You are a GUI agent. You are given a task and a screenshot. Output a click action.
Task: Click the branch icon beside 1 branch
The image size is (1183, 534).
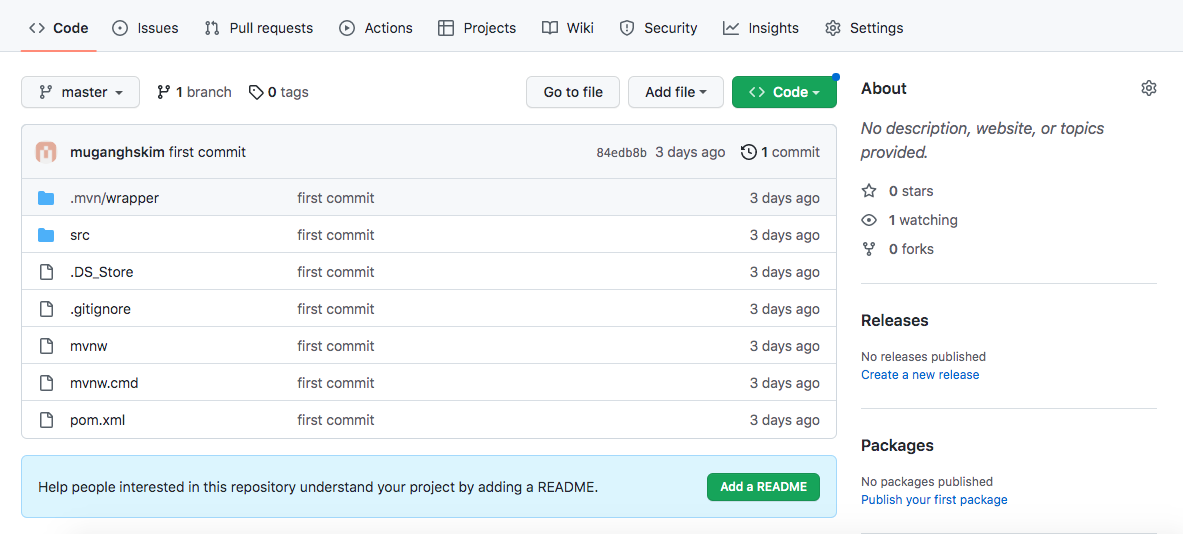pyautogui.click(x=163, y=92)
